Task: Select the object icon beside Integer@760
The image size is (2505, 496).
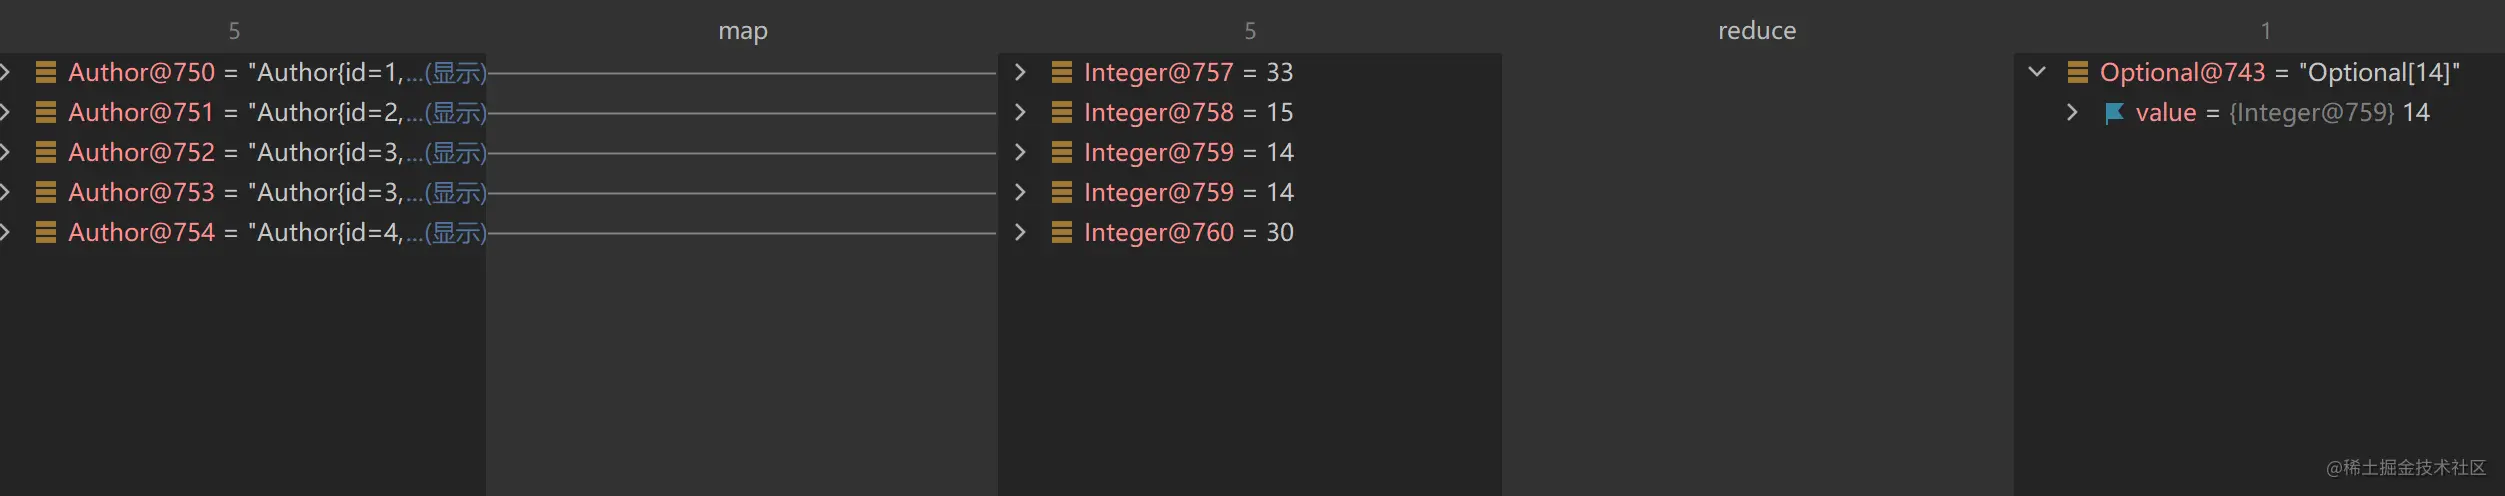Action: [x=1061, y=232]
